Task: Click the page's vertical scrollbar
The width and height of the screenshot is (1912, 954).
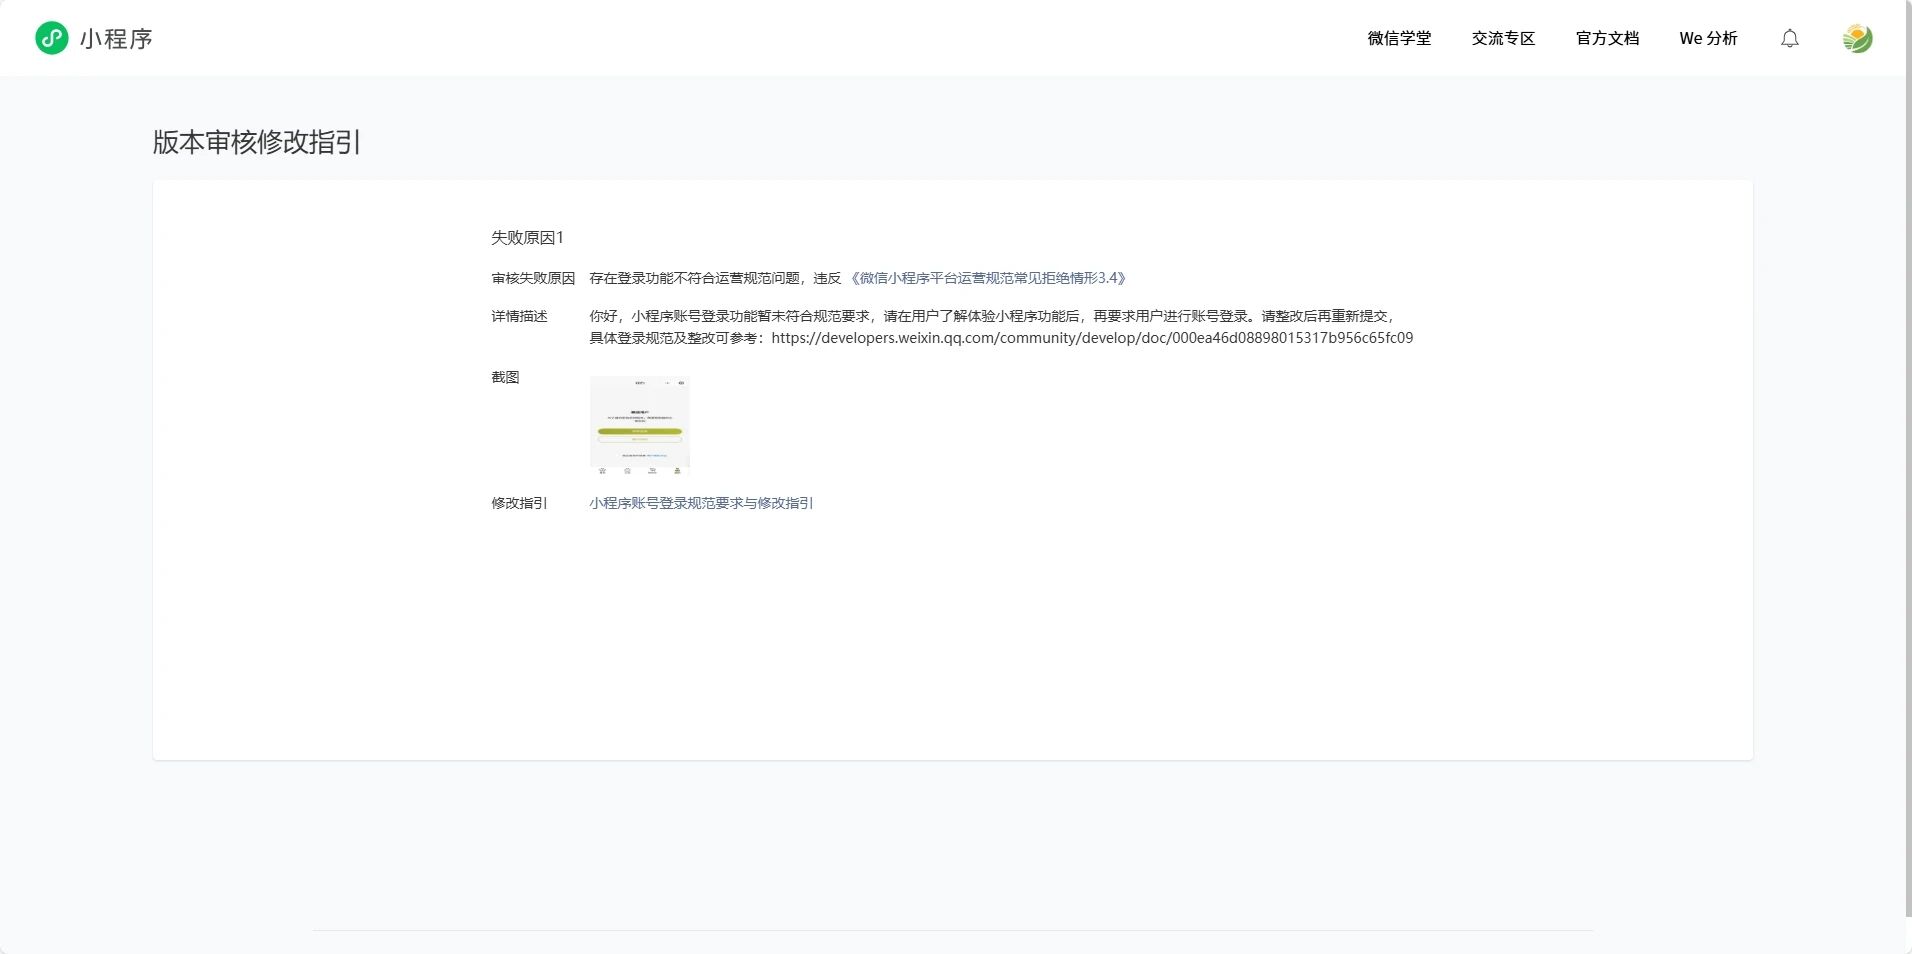Action: (x=1909, y=458)
